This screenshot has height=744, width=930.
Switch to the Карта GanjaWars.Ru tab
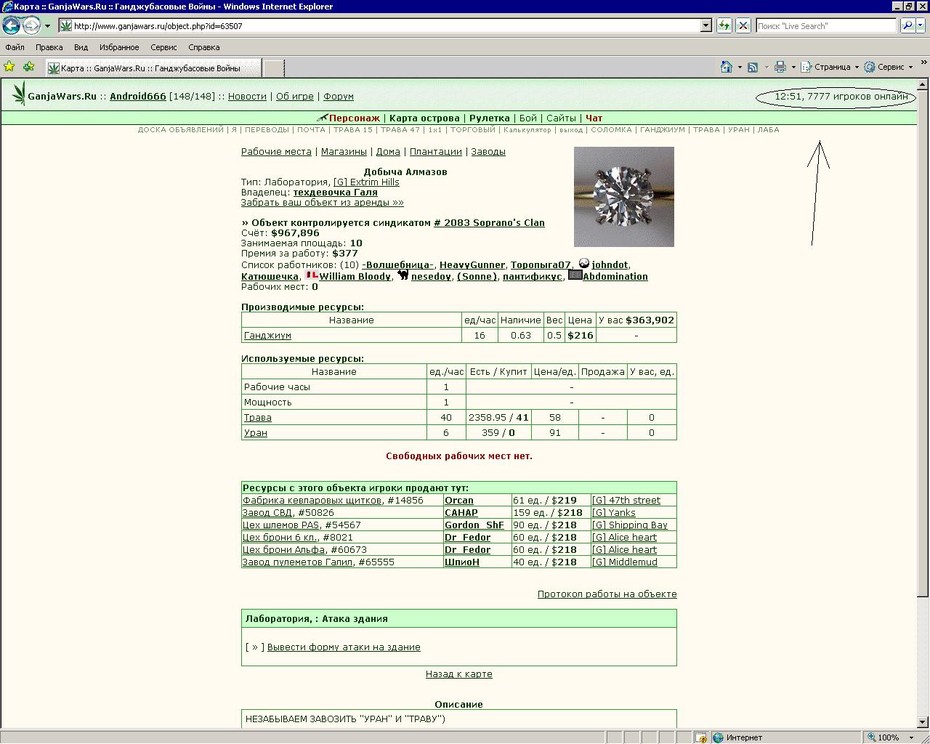click(153, 68)
